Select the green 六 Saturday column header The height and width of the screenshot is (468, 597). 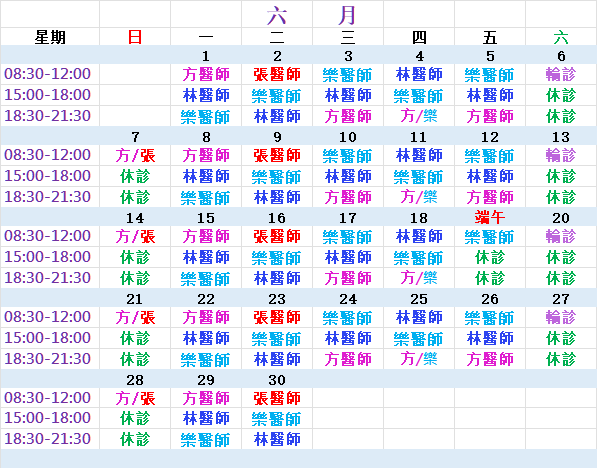coord(561,37)
